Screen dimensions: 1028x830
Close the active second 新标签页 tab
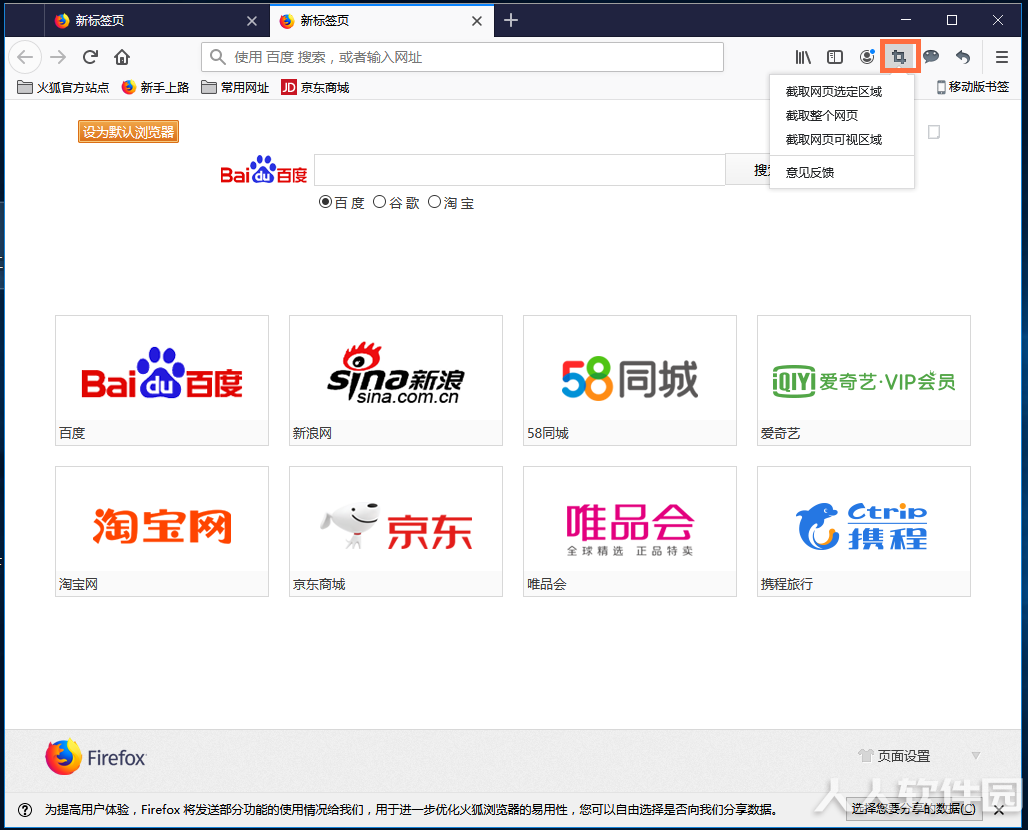[477, 21]
